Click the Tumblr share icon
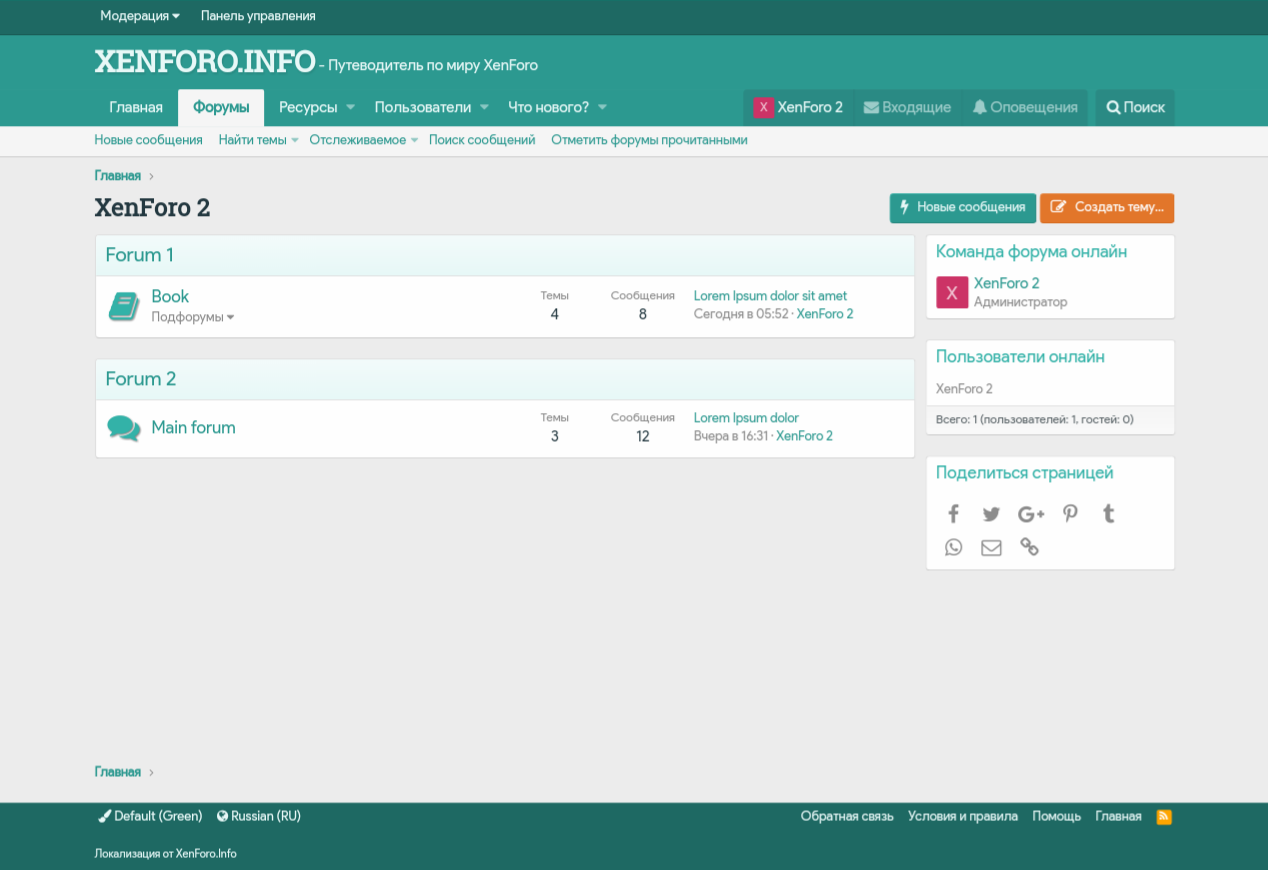The height and width of the screenshot is (870, 1268). pos(1108,514)
